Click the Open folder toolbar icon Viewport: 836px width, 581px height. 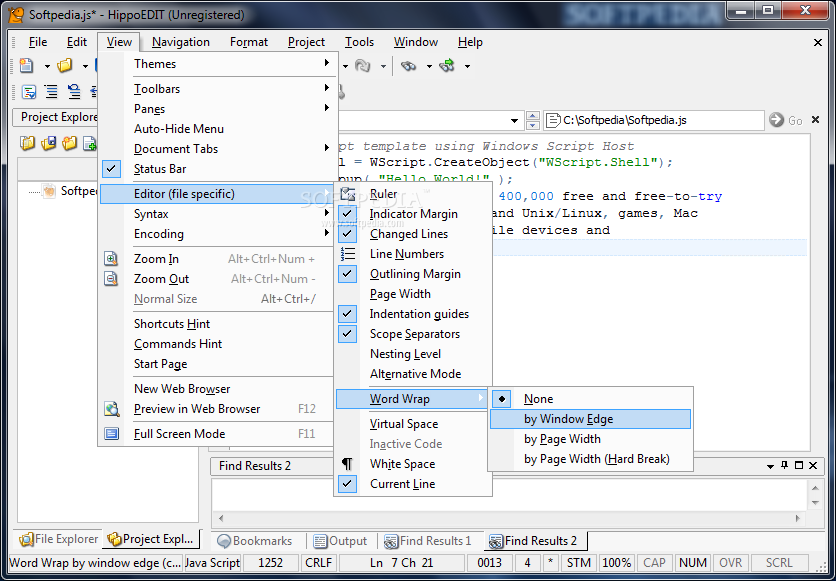pyautogui.click(x=65, y=66)
